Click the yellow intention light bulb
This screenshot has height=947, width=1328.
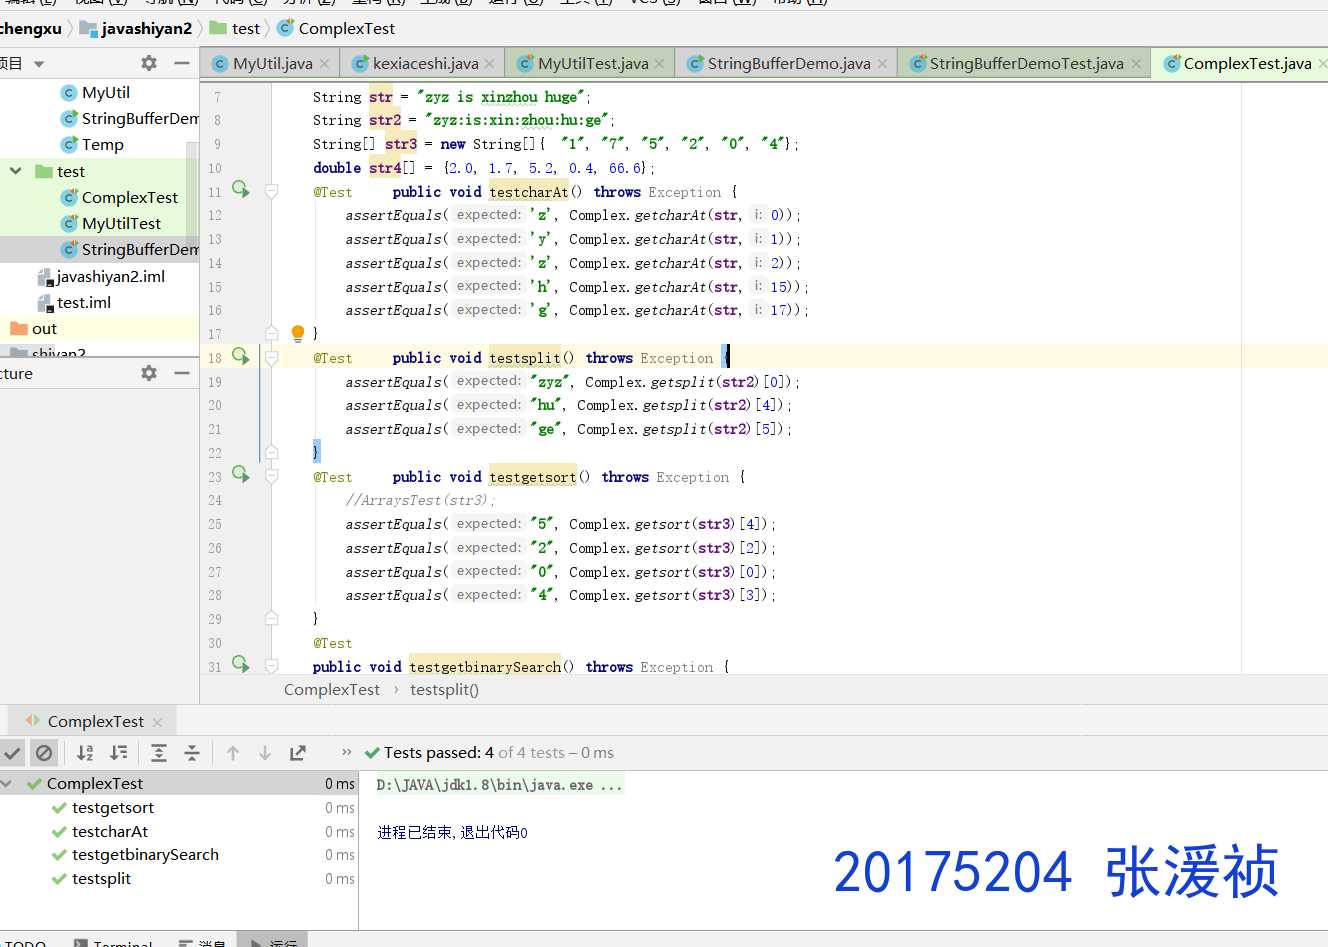pos(297,333)
